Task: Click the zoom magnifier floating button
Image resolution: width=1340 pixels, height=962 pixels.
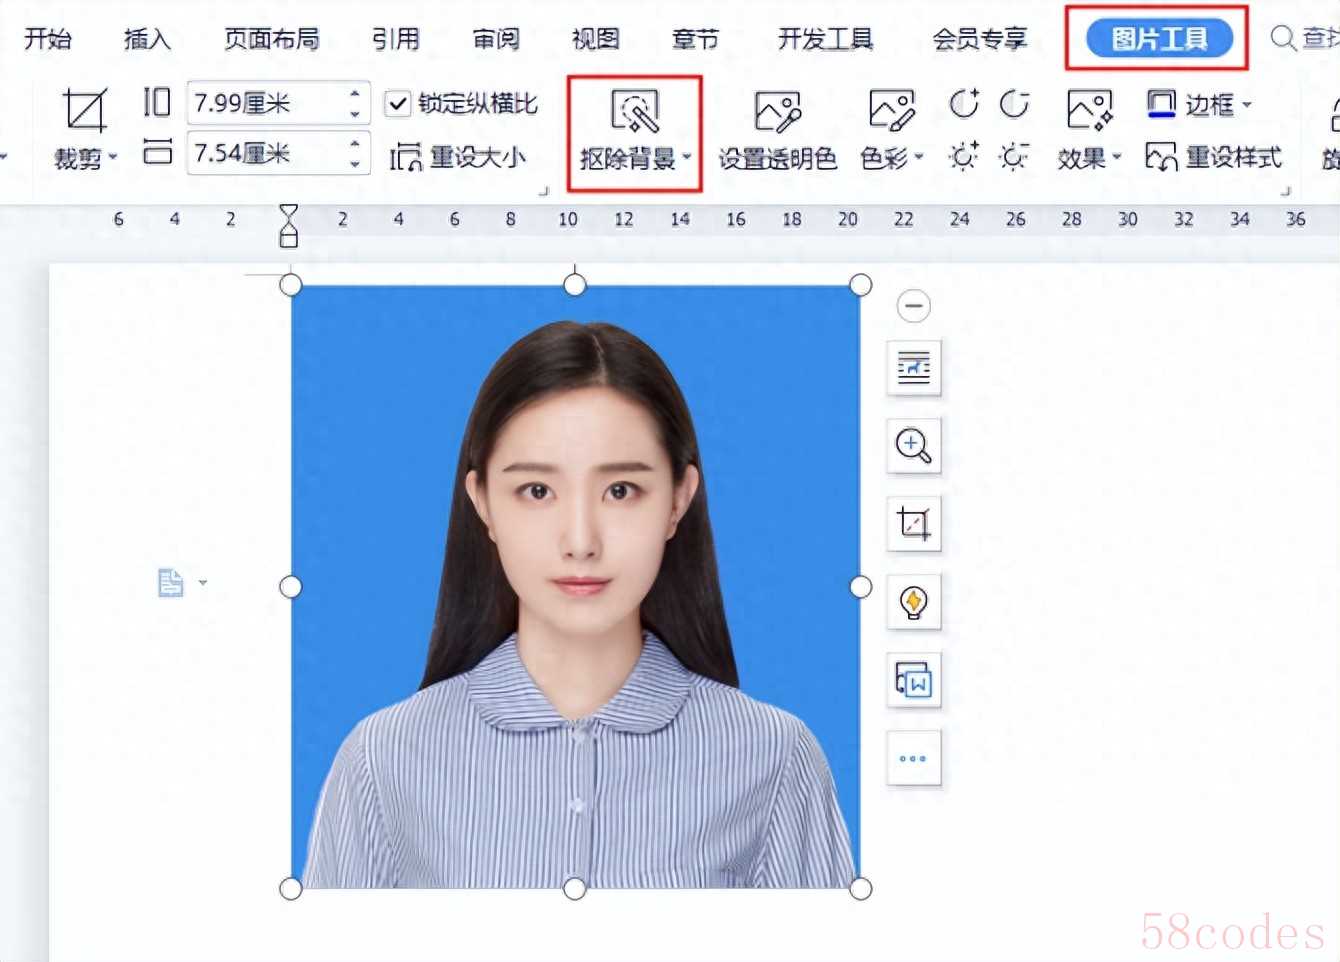Action: pos(913,445)
